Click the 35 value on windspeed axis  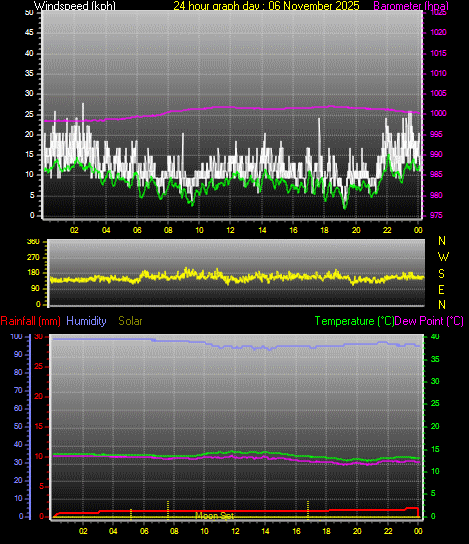click(29, 74)
